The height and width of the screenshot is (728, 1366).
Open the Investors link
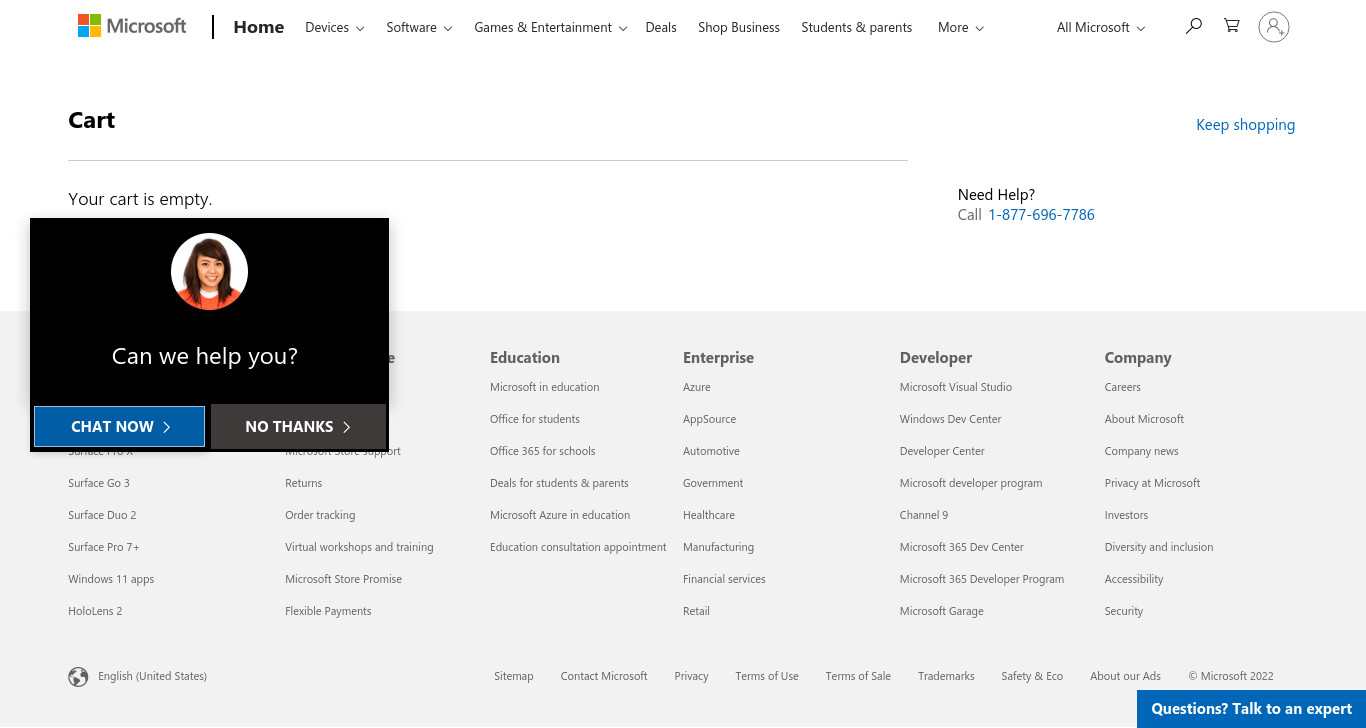pos(1126,515)
